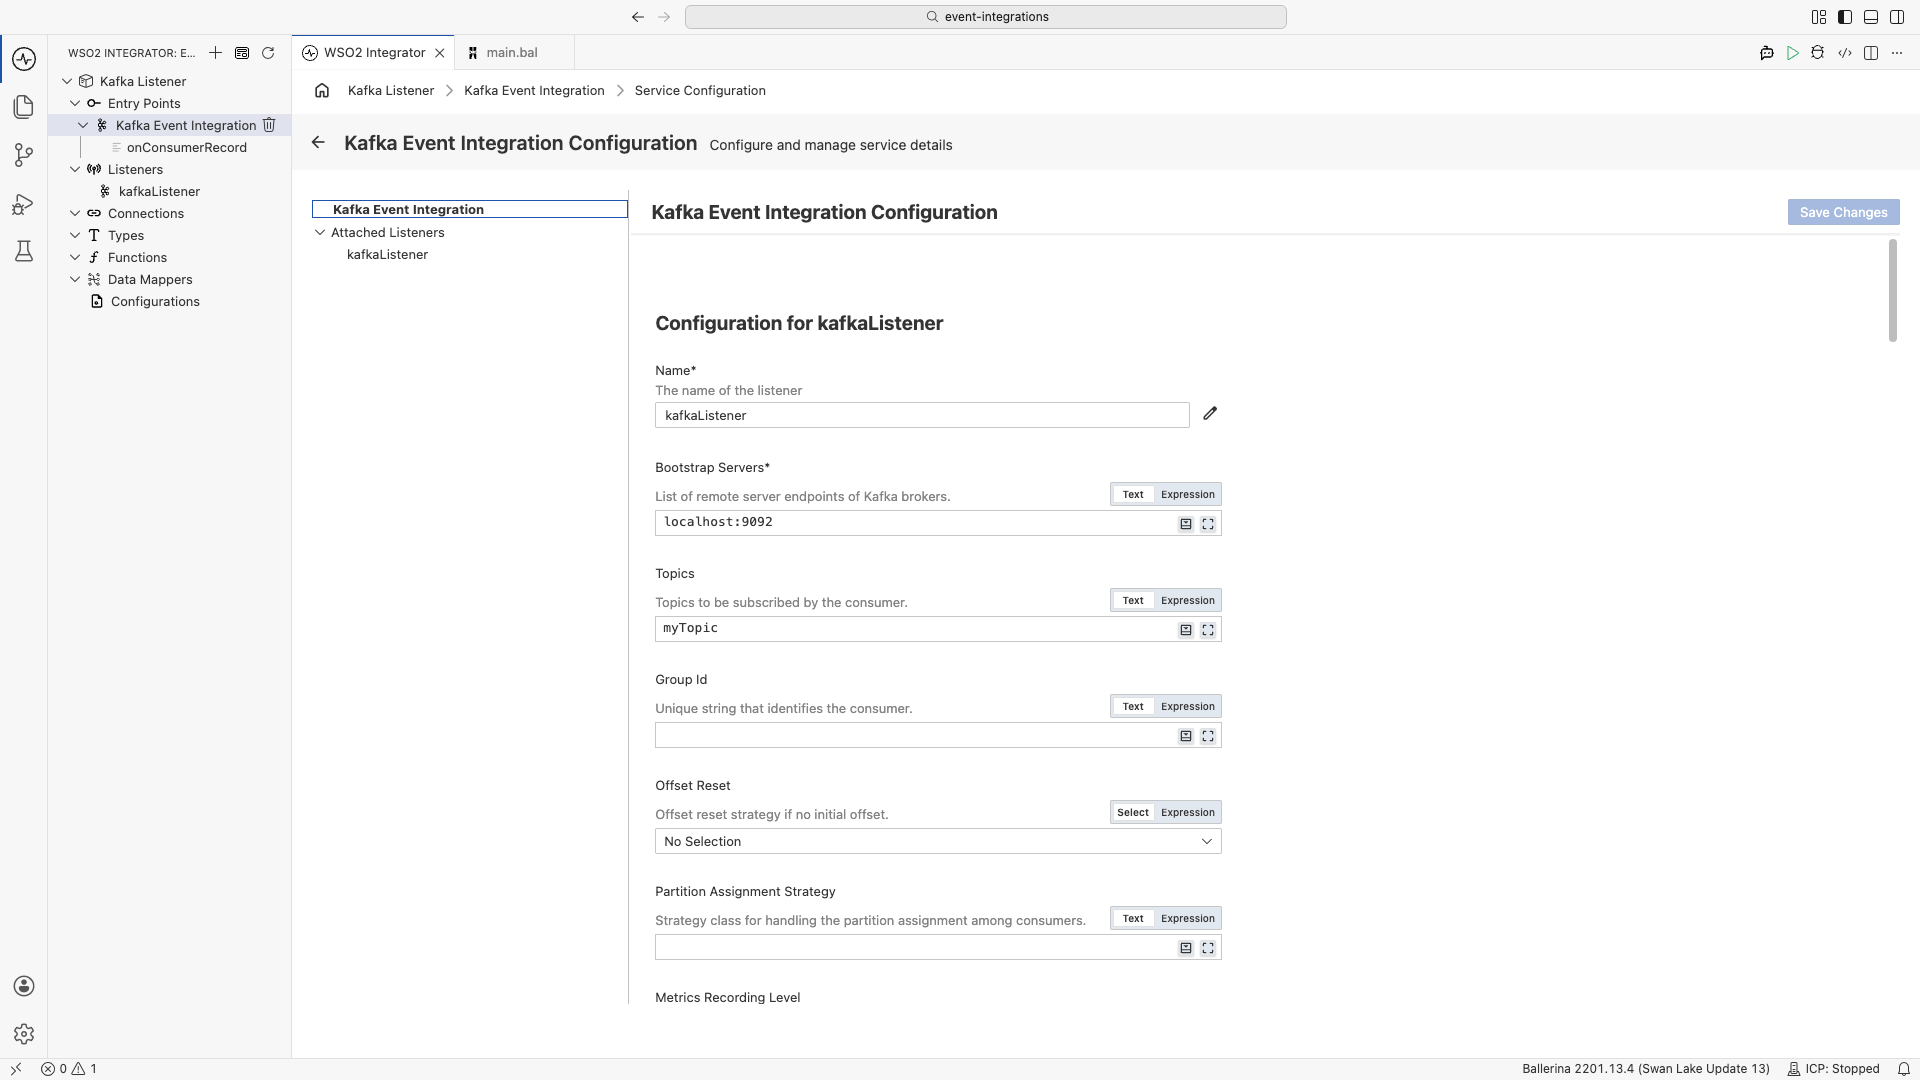Expand the Data Mappers tree section
Screen dimensions: 1920x1080
tap(75, 279)
